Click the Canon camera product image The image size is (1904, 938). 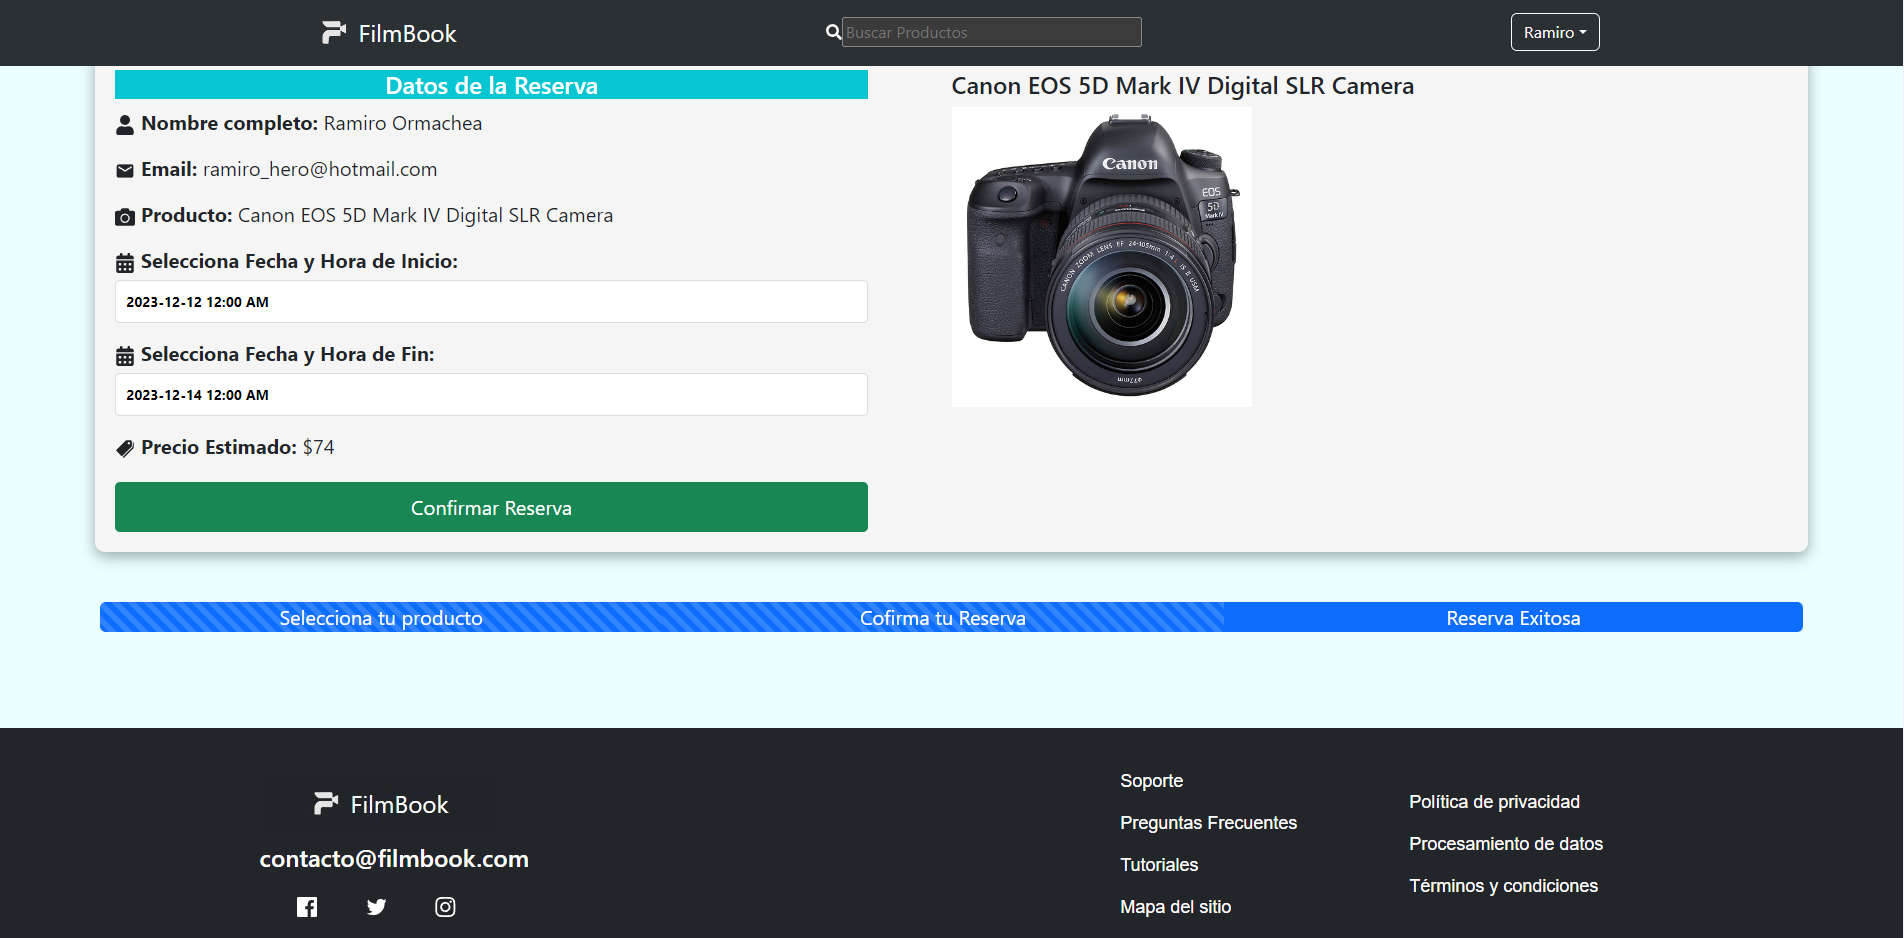click(x=1101, y=257)
